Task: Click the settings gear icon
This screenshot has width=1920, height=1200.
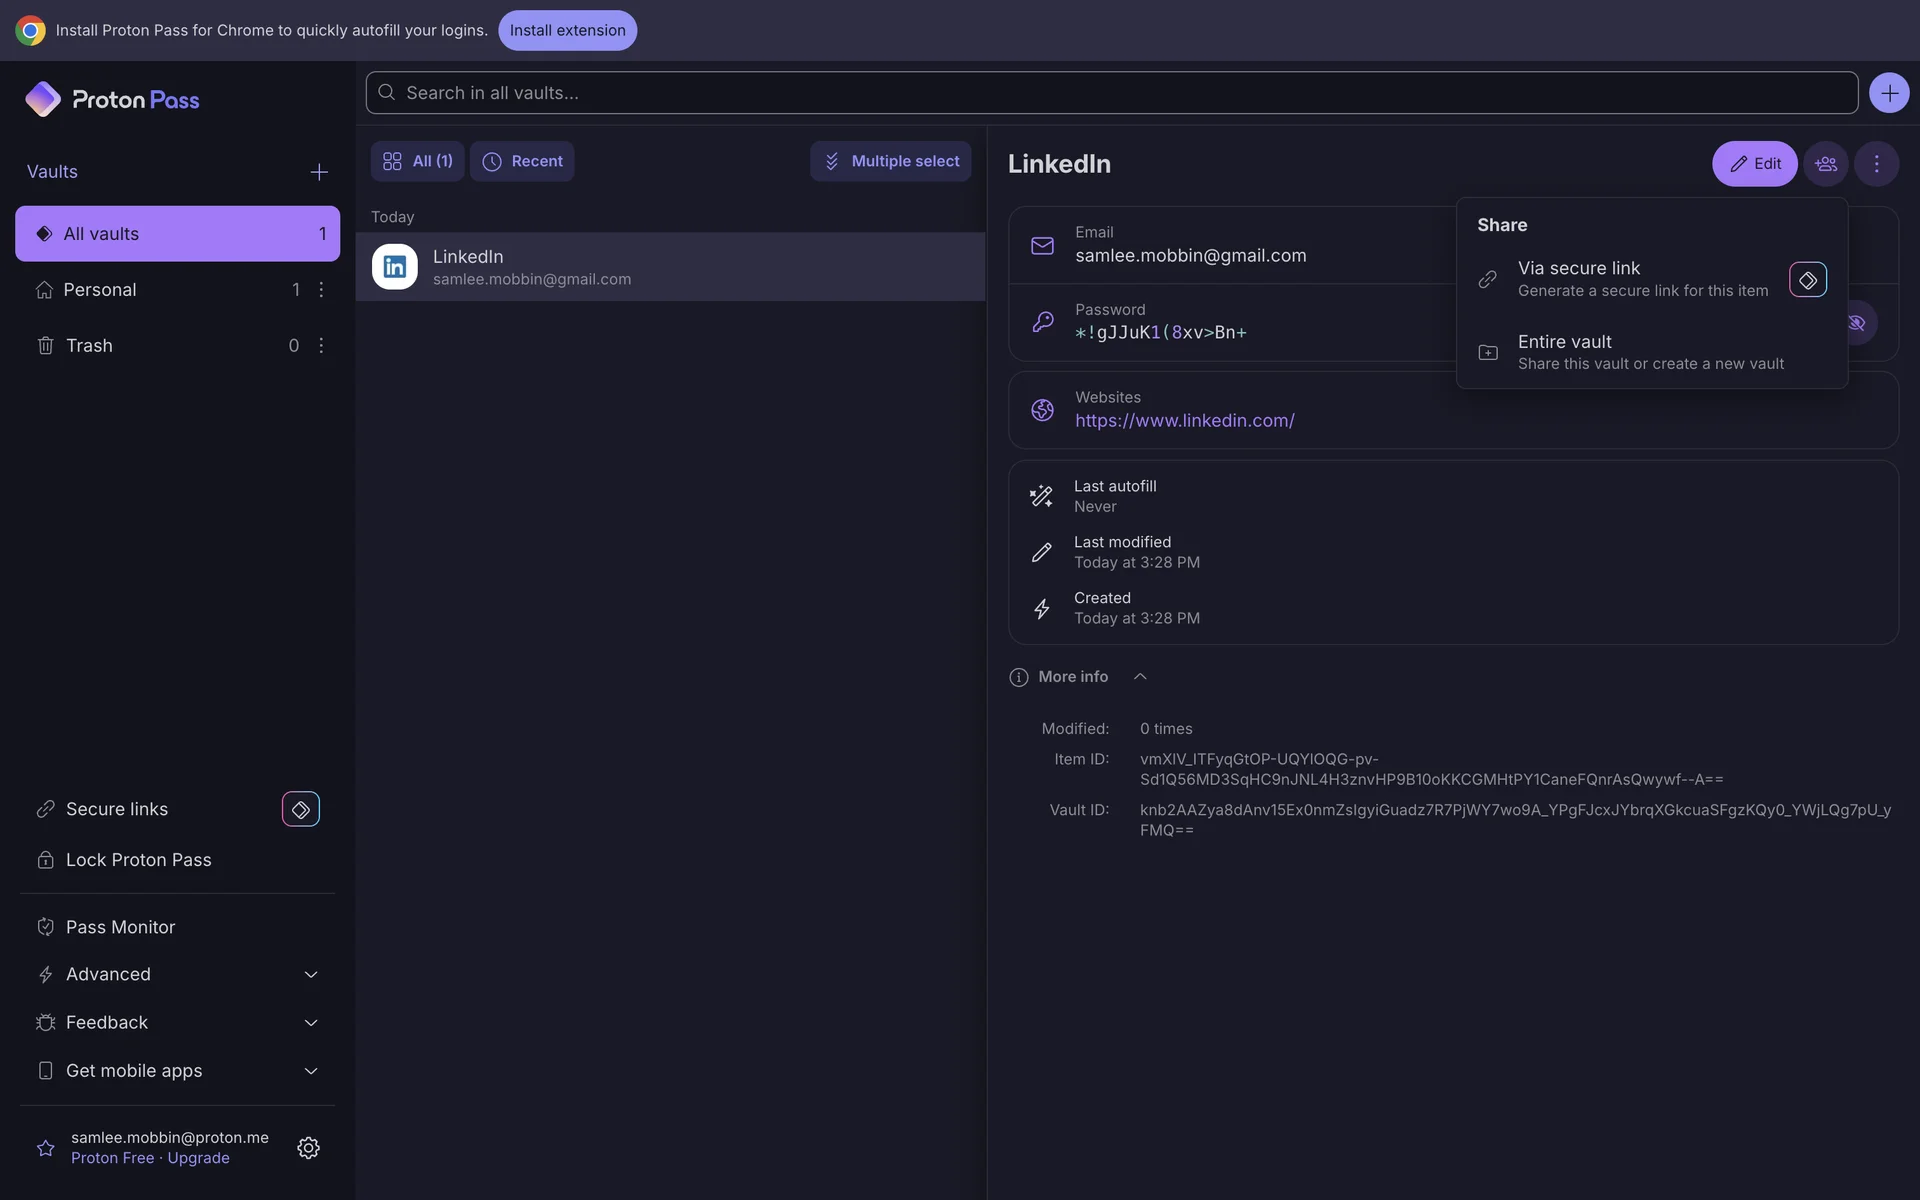Action: (x=308, y=1148)
